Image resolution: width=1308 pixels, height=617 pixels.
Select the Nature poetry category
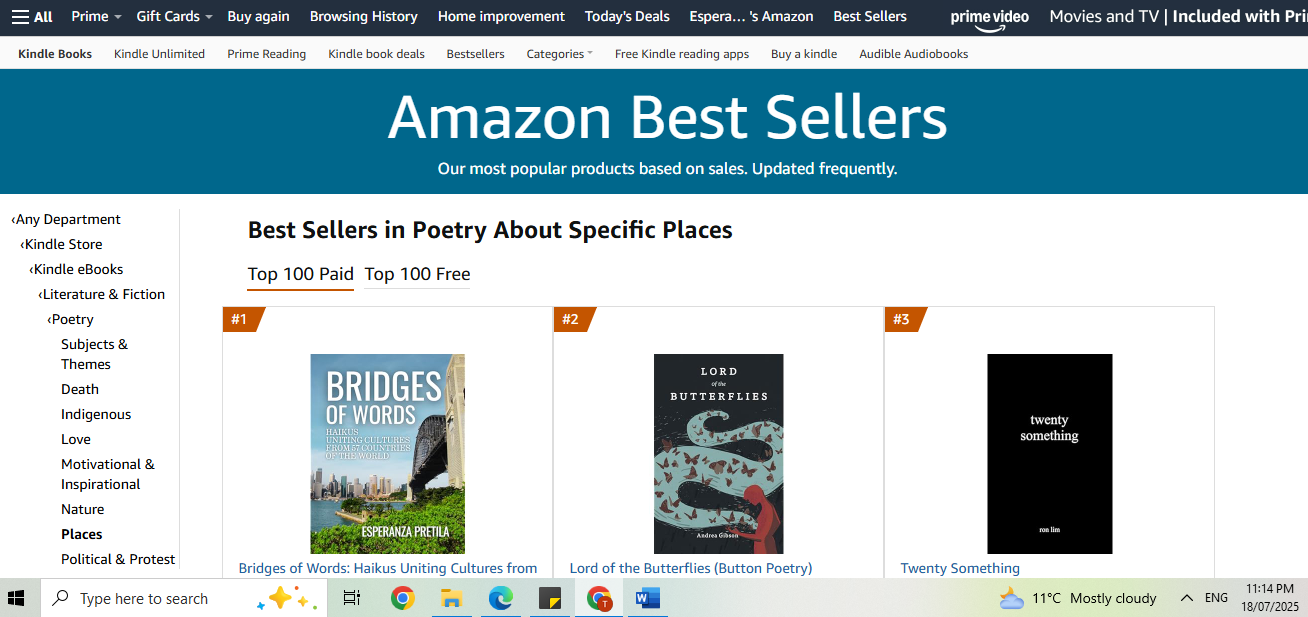[x=82, y=509]
